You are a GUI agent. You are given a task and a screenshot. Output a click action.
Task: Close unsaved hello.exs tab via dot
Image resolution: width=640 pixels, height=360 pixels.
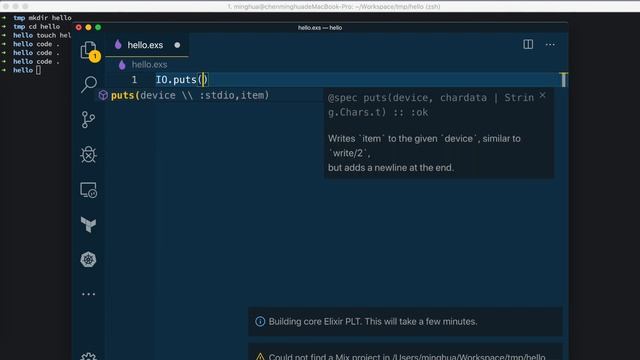[x=177, y=45]
